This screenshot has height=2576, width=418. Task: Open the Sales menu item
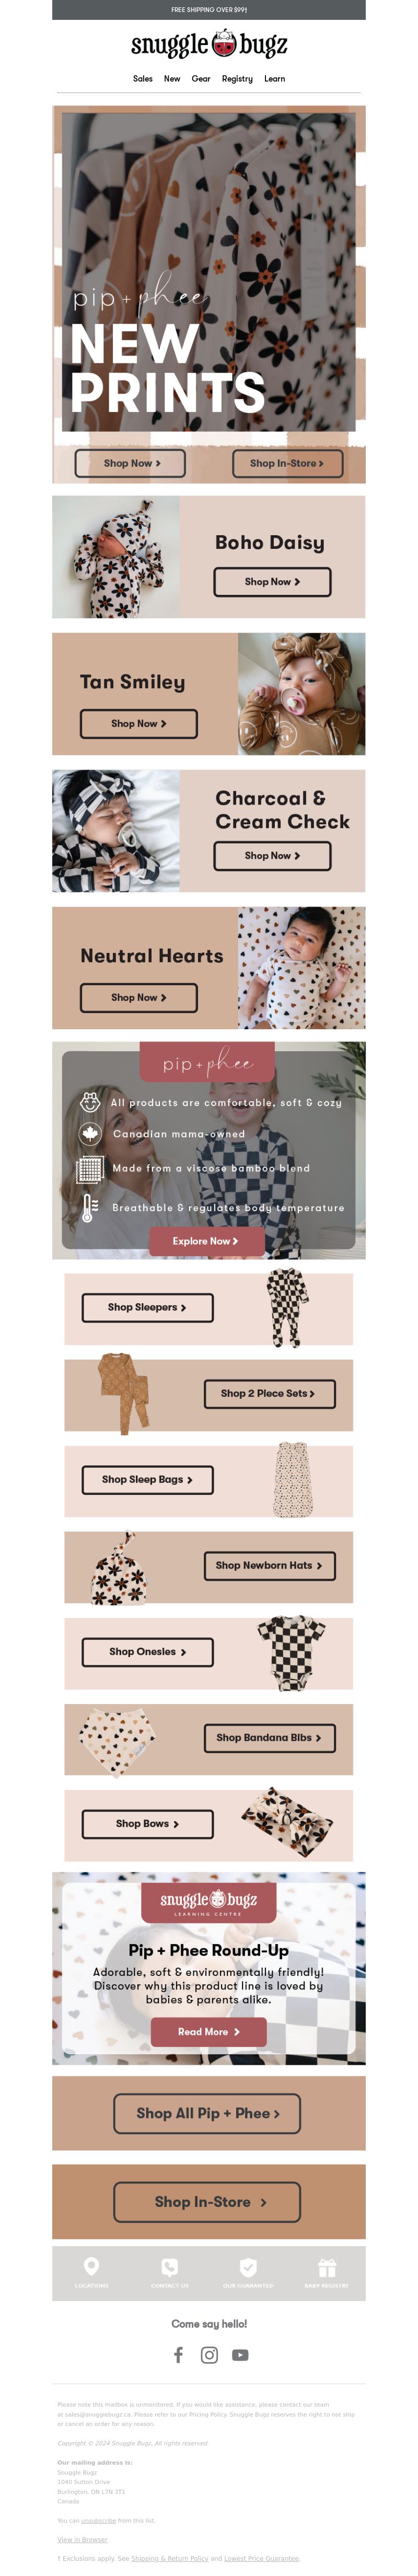[143, 78]
